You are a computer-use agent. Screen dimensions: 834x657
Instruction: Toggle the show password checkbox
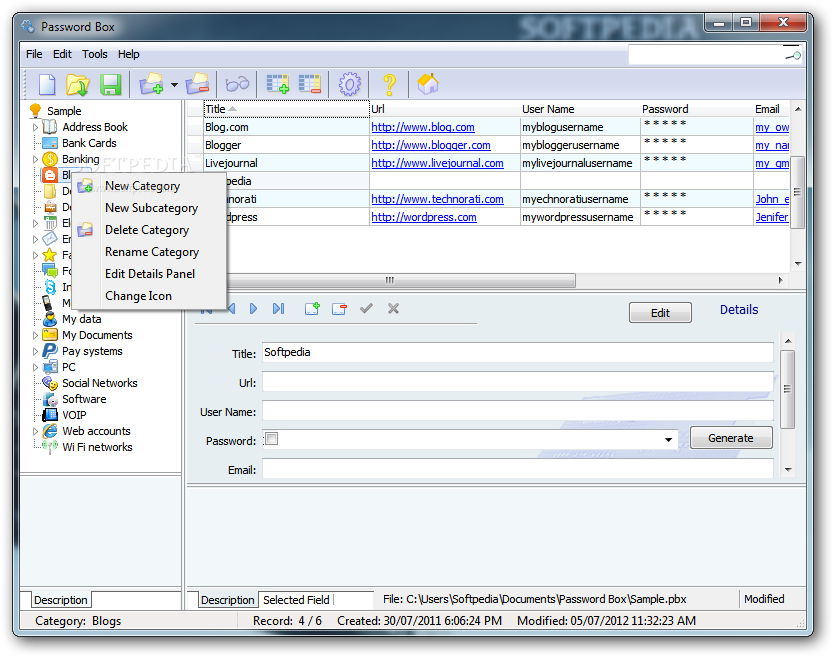tap(271, 439)
